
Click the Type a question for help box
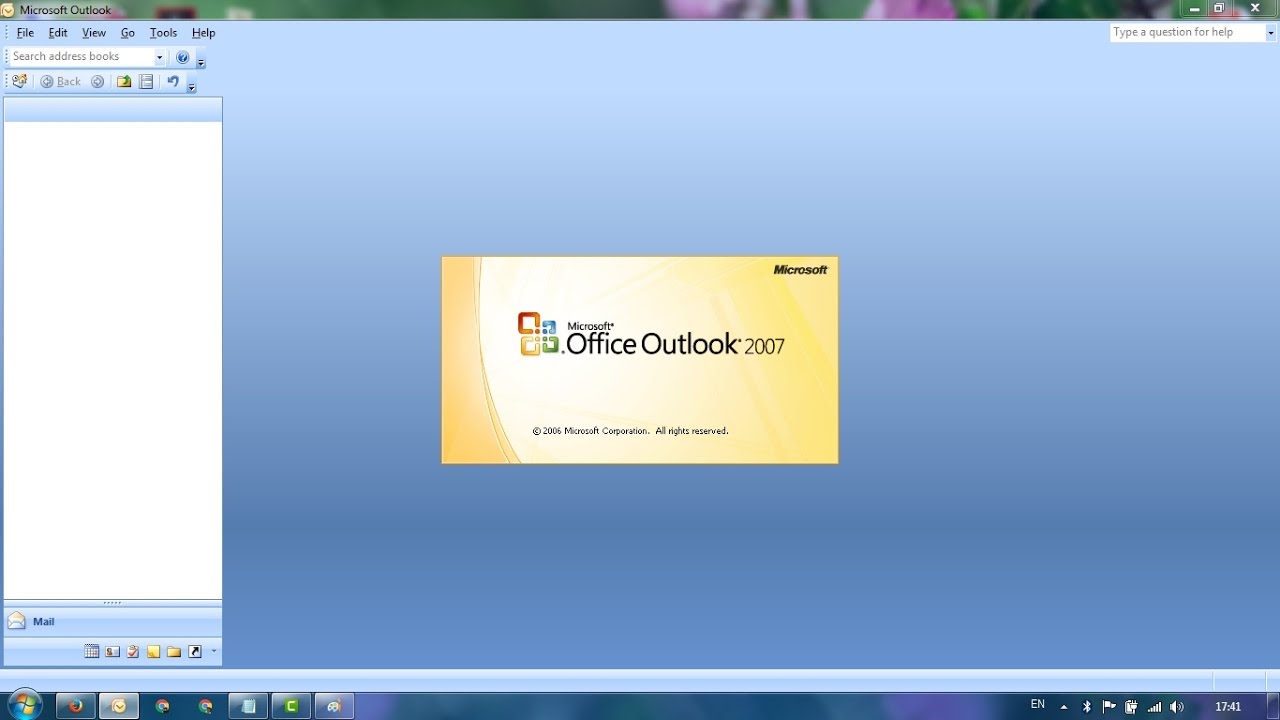click(1187, 32)
